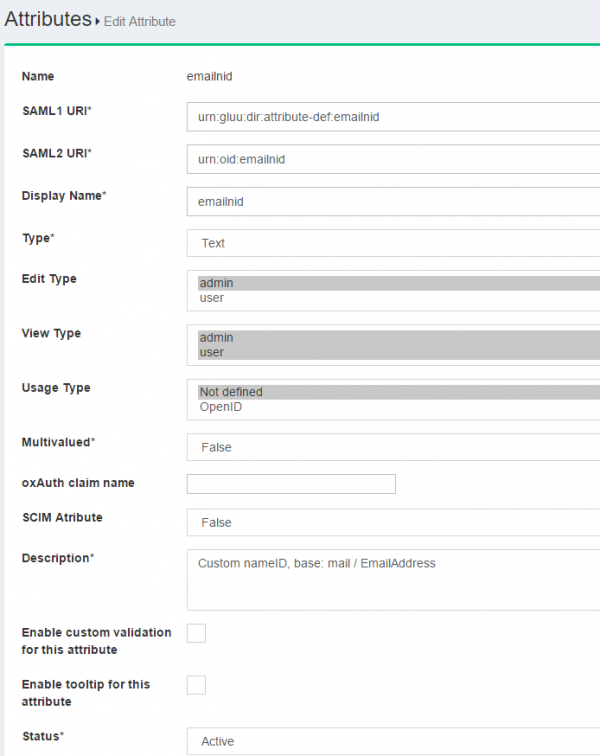Open the Type dropdown showing Text
The height and width of the screenshot is (756, 600).
[x=392, y=243]
